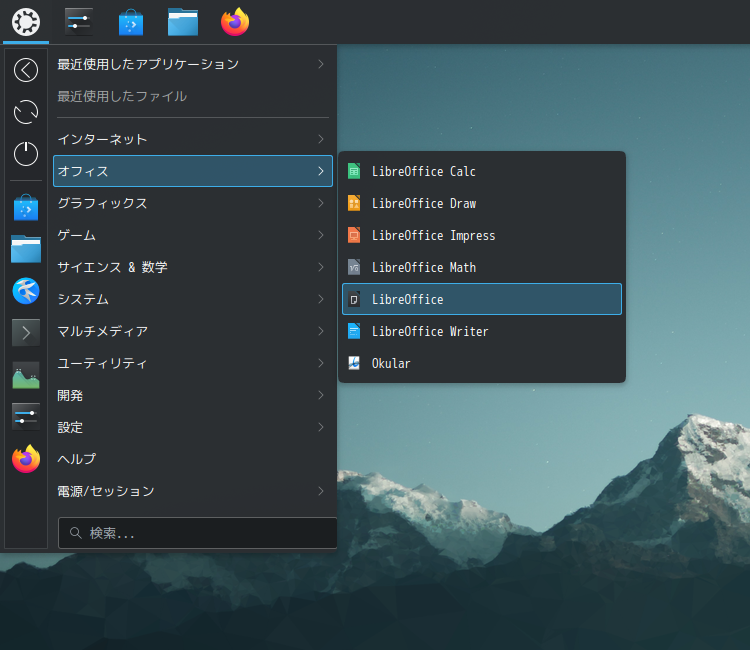Focus the 検索 search field
Image resolution: width=750 pixels, height=650 pixels.
pos(198,533)
